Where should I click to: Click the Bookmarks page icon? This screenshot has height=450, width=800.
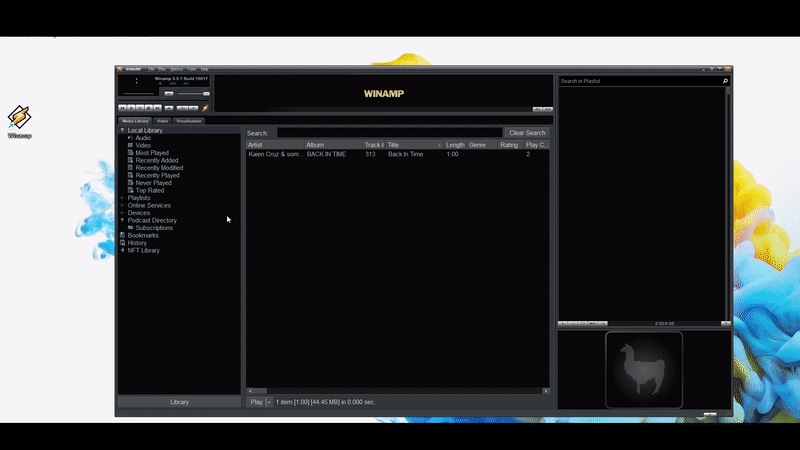pos(122,235)
